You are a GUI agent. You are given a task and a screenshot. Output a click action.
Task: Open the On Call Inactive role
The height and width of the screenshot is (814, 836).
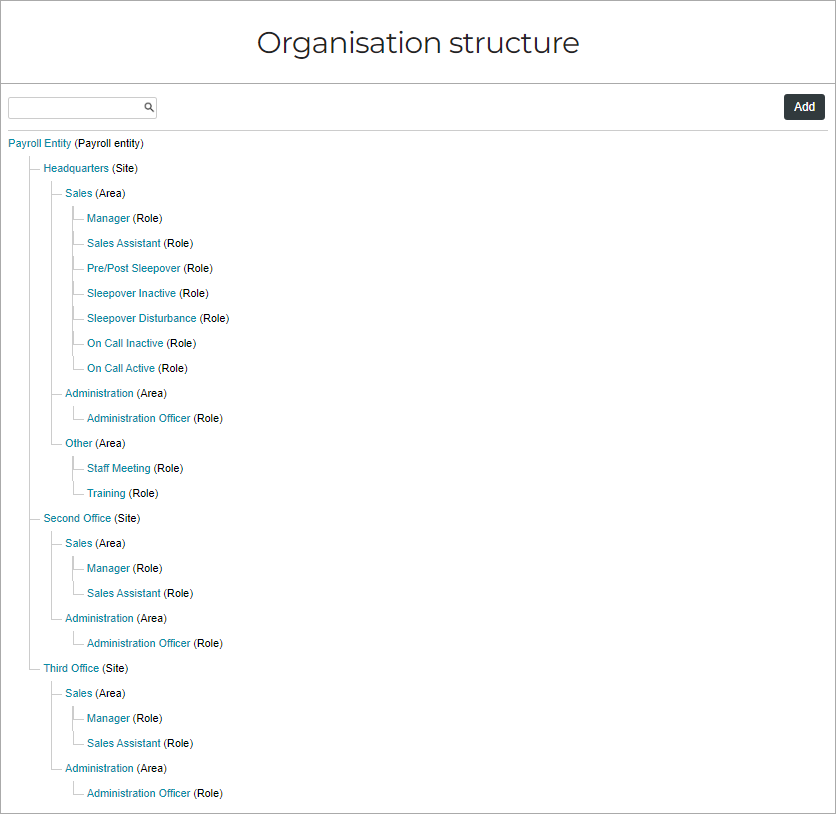point(125,343)
